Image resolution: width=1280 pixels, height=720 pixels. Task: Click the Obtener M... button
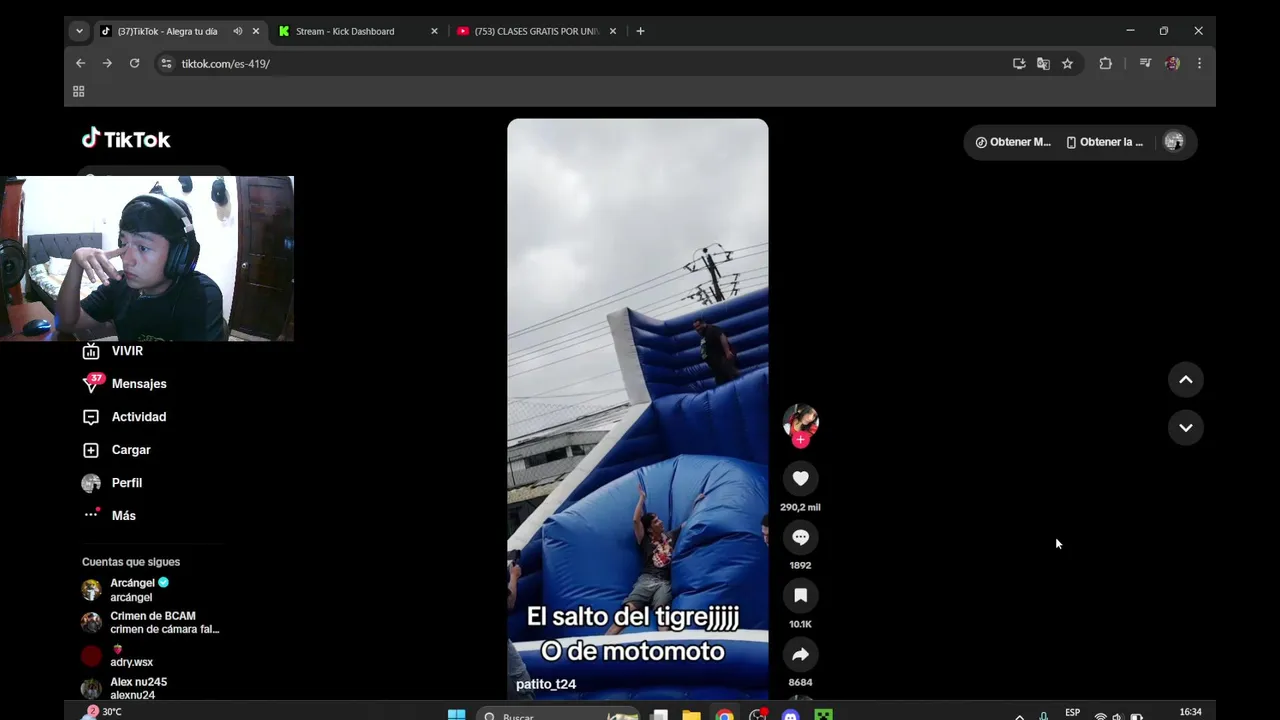pos(1013,142)
